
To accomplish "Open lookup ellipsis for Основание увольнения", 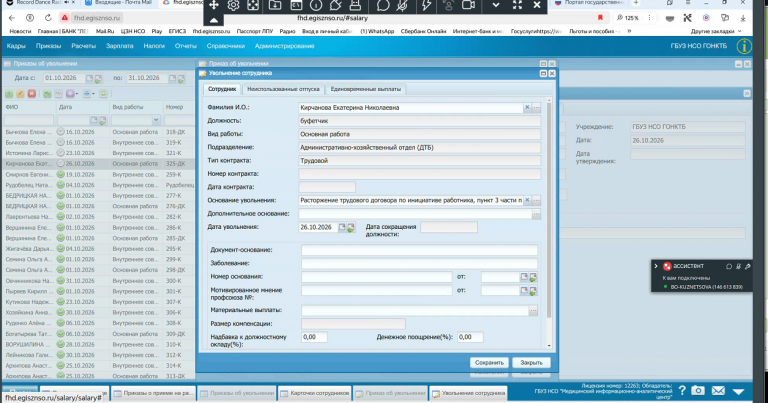I will pyautogui.click(x=536, y=201).
